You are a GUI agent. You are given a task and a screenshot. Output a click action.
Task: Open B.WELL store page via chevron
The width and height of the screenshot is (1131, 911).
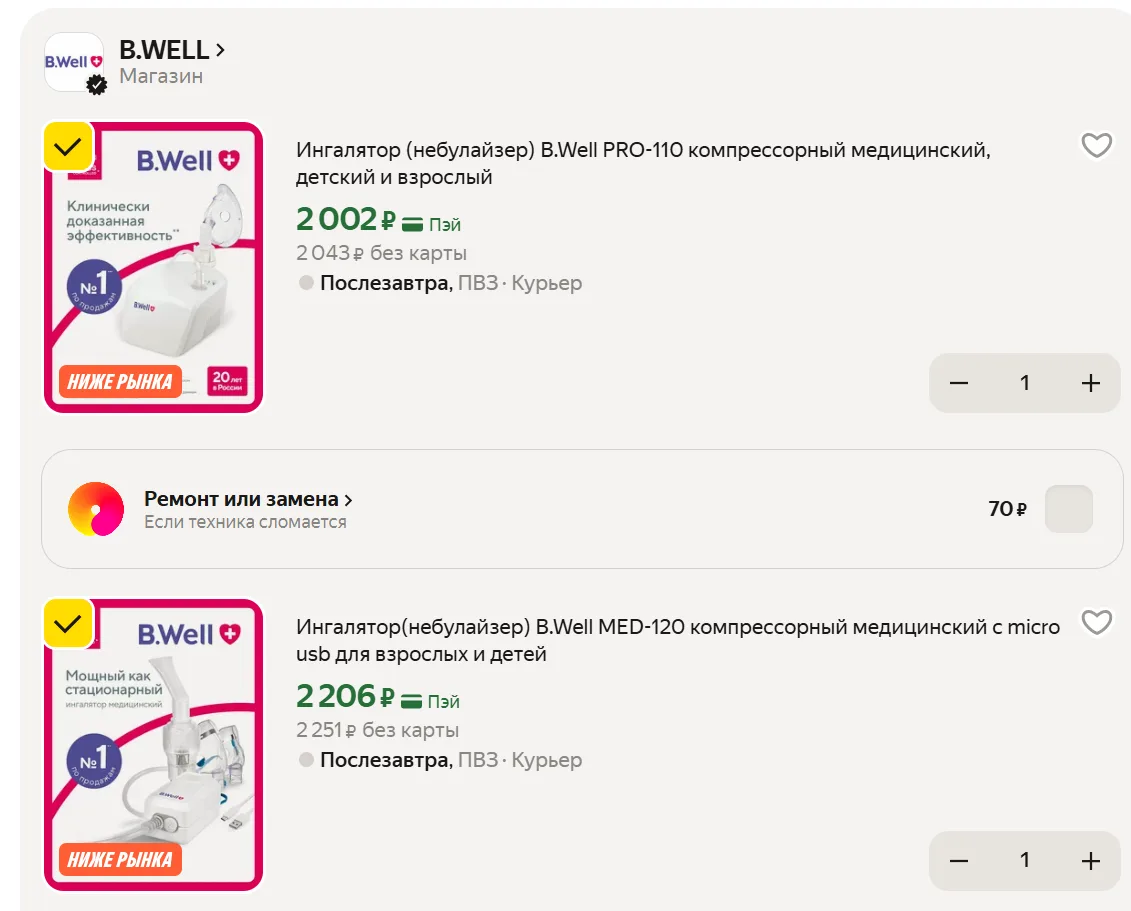click(221, 50)
